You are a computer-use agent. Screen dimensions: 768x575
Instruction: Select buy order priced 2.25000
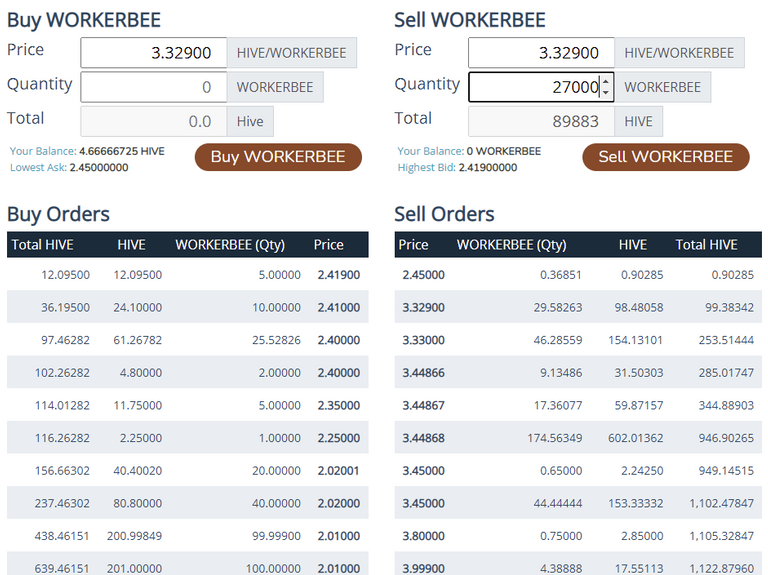(188, 438)
